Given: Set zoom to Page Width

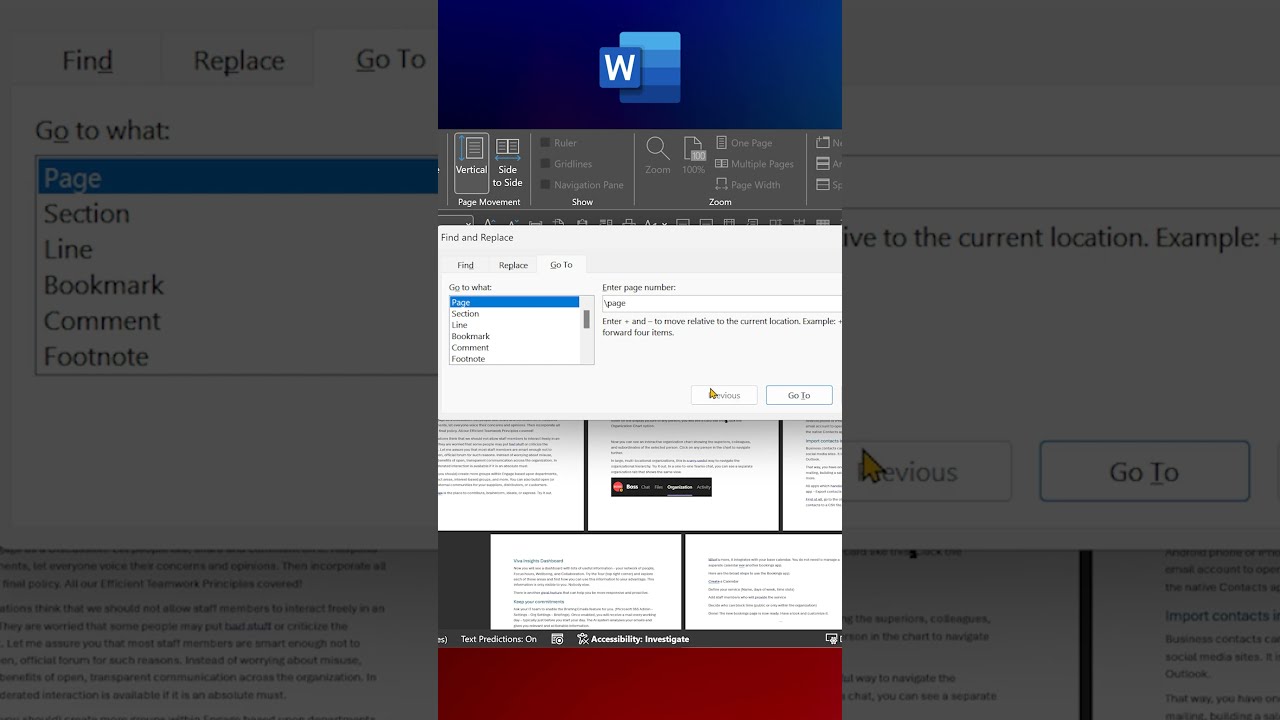Looking at the screenshot, I should click(748, 185).
